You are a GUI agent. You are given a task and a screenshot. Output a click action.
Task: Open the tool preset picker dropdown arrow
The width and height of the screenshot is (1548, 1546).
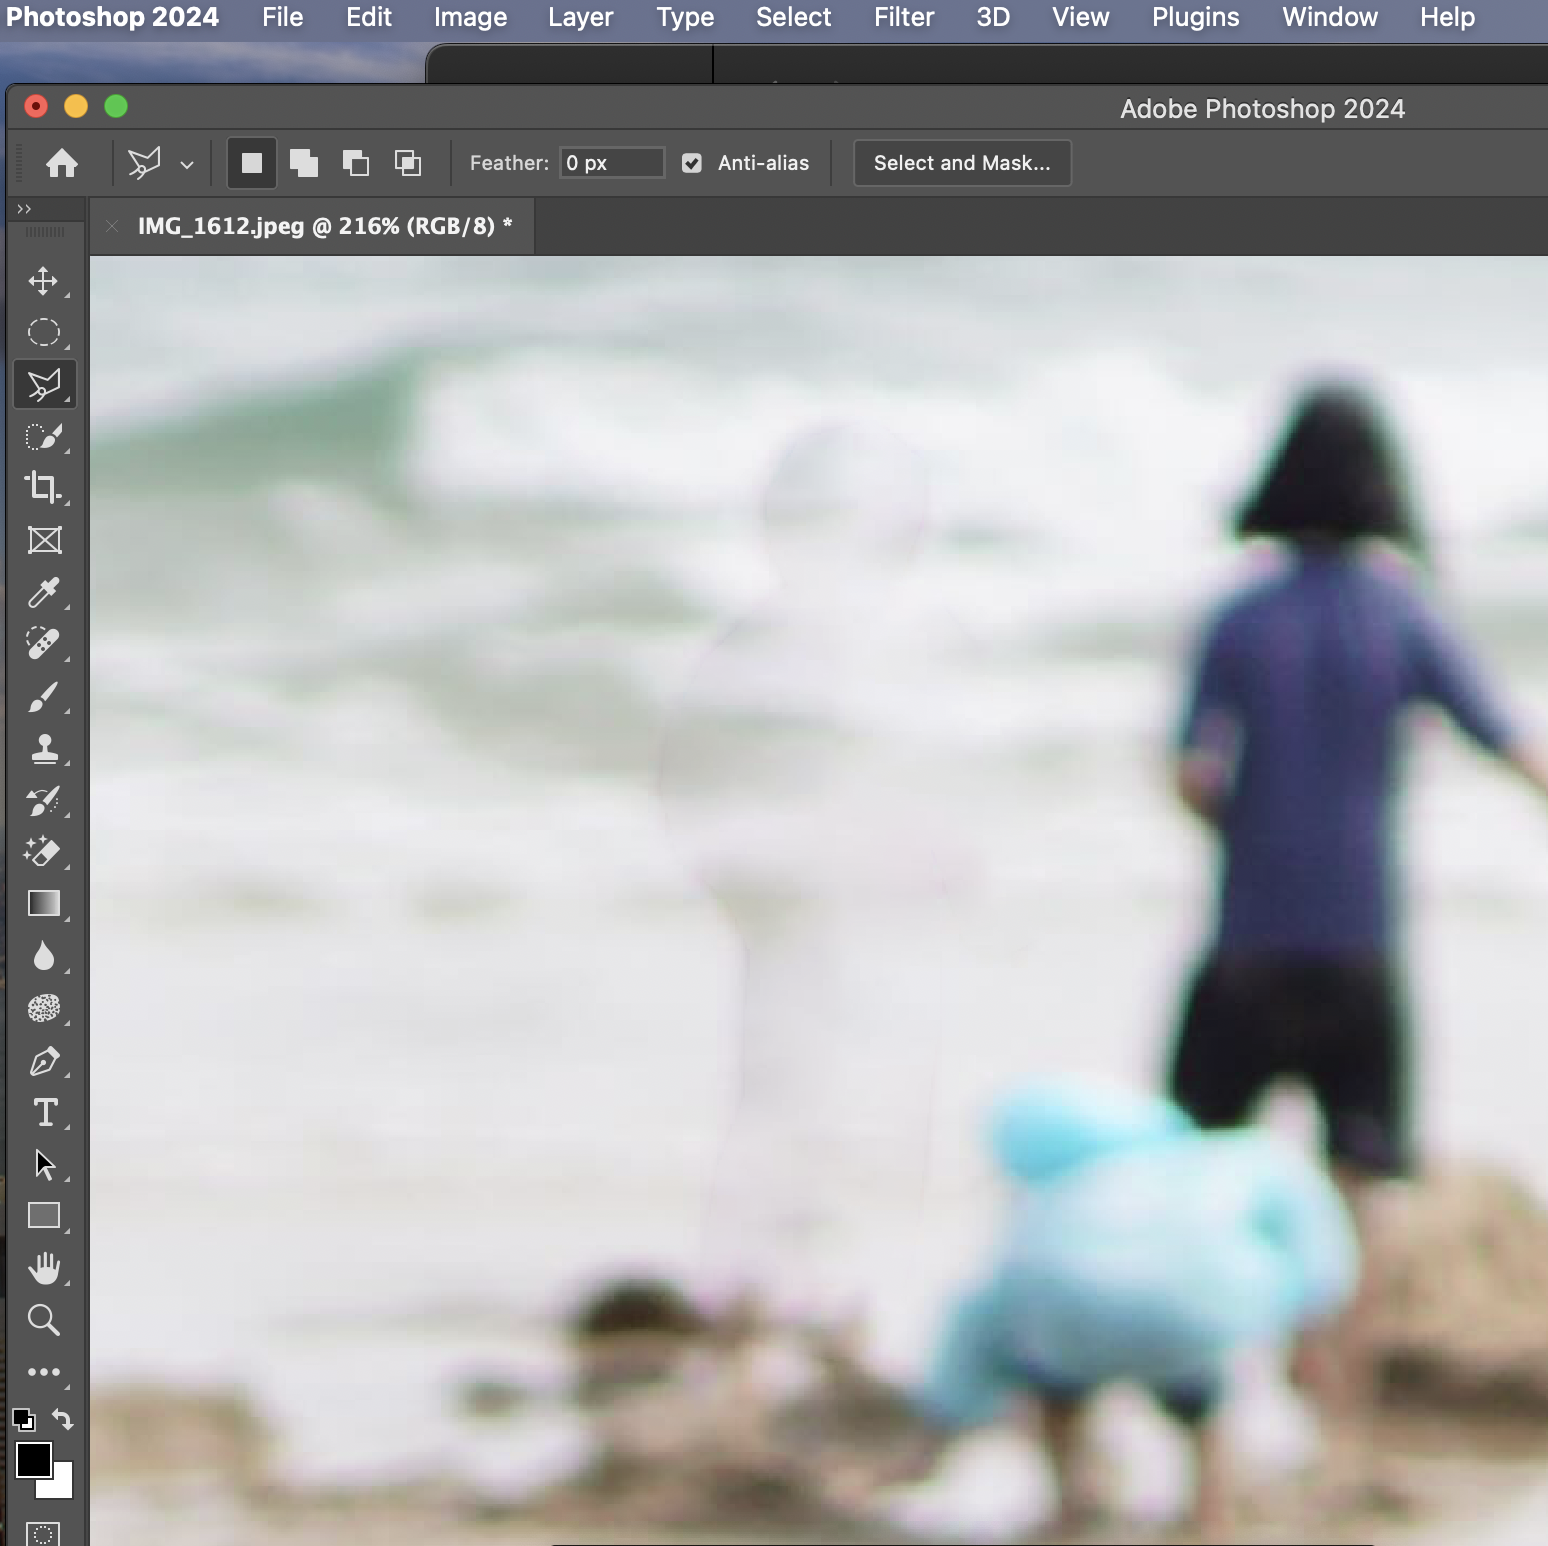187,165
